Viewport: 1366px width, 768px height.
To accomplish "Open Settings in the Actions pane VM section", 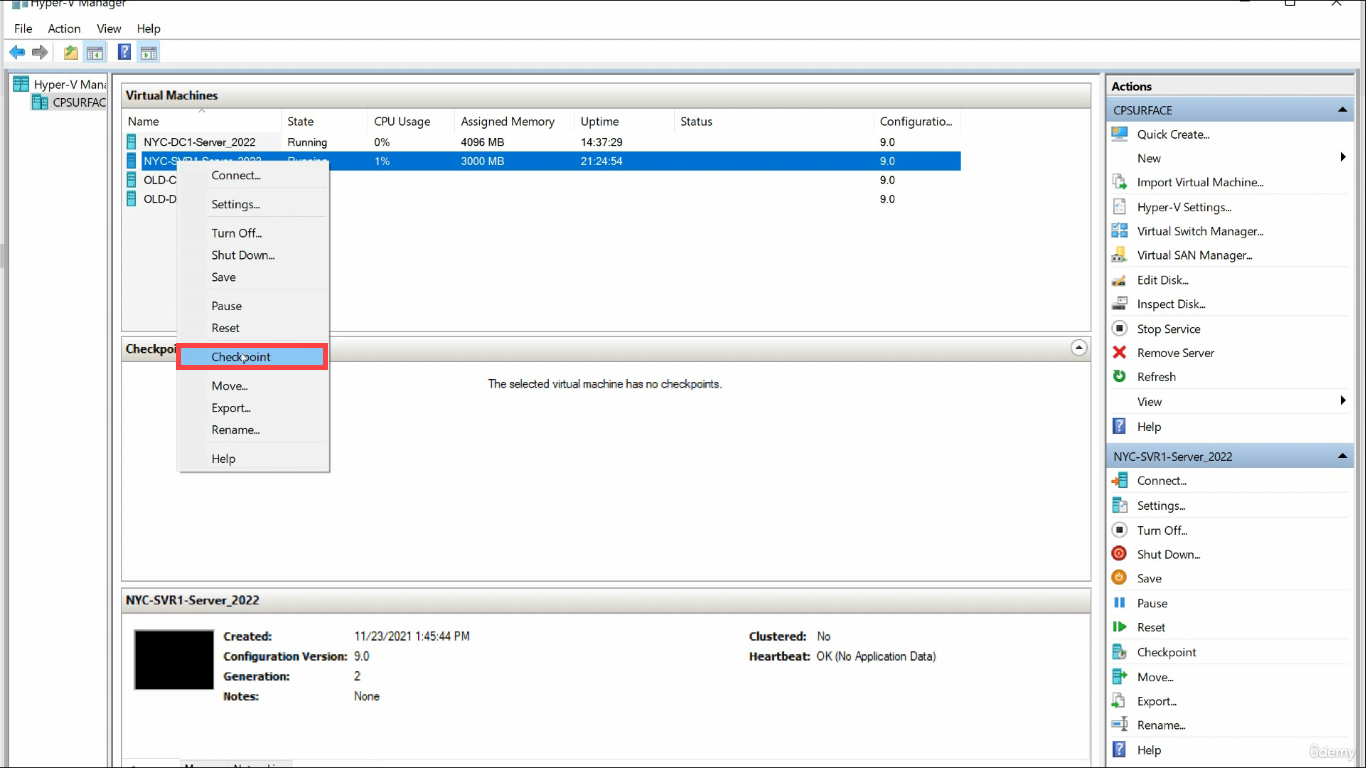I will (x=1161, y=506).
